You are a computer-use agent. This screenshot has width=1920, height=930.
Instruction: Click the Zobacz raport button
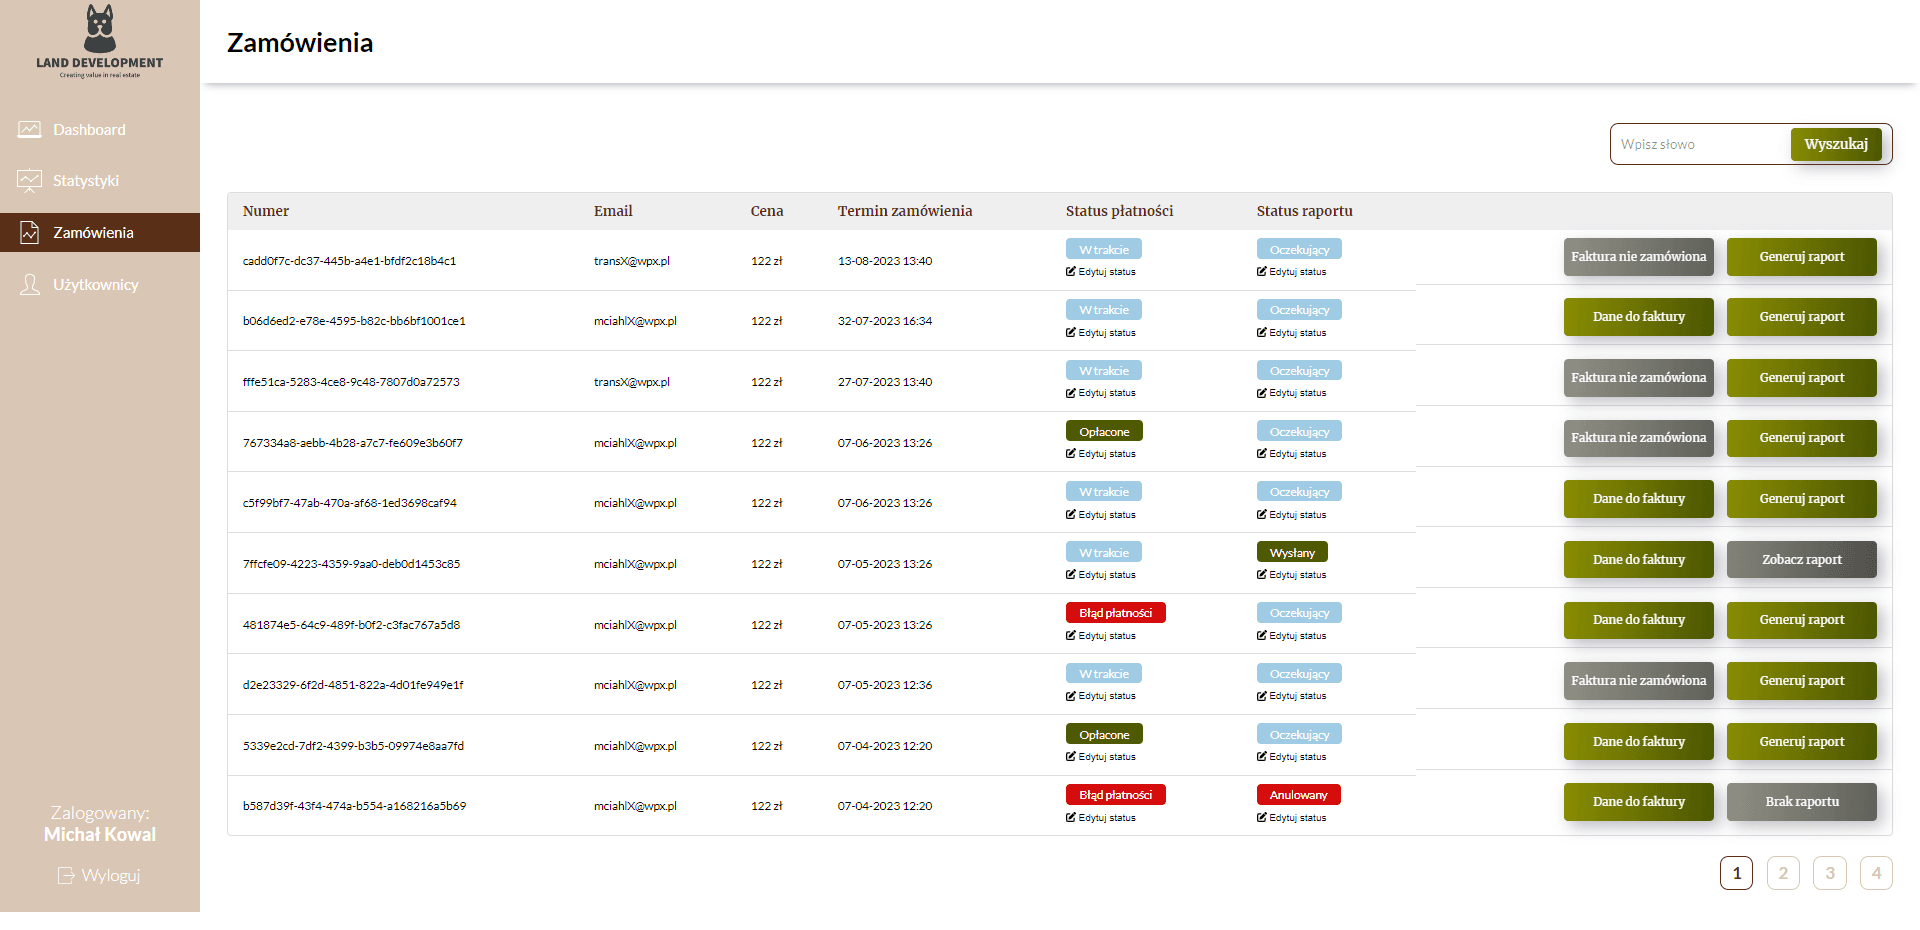click(x=1802, y=560)
